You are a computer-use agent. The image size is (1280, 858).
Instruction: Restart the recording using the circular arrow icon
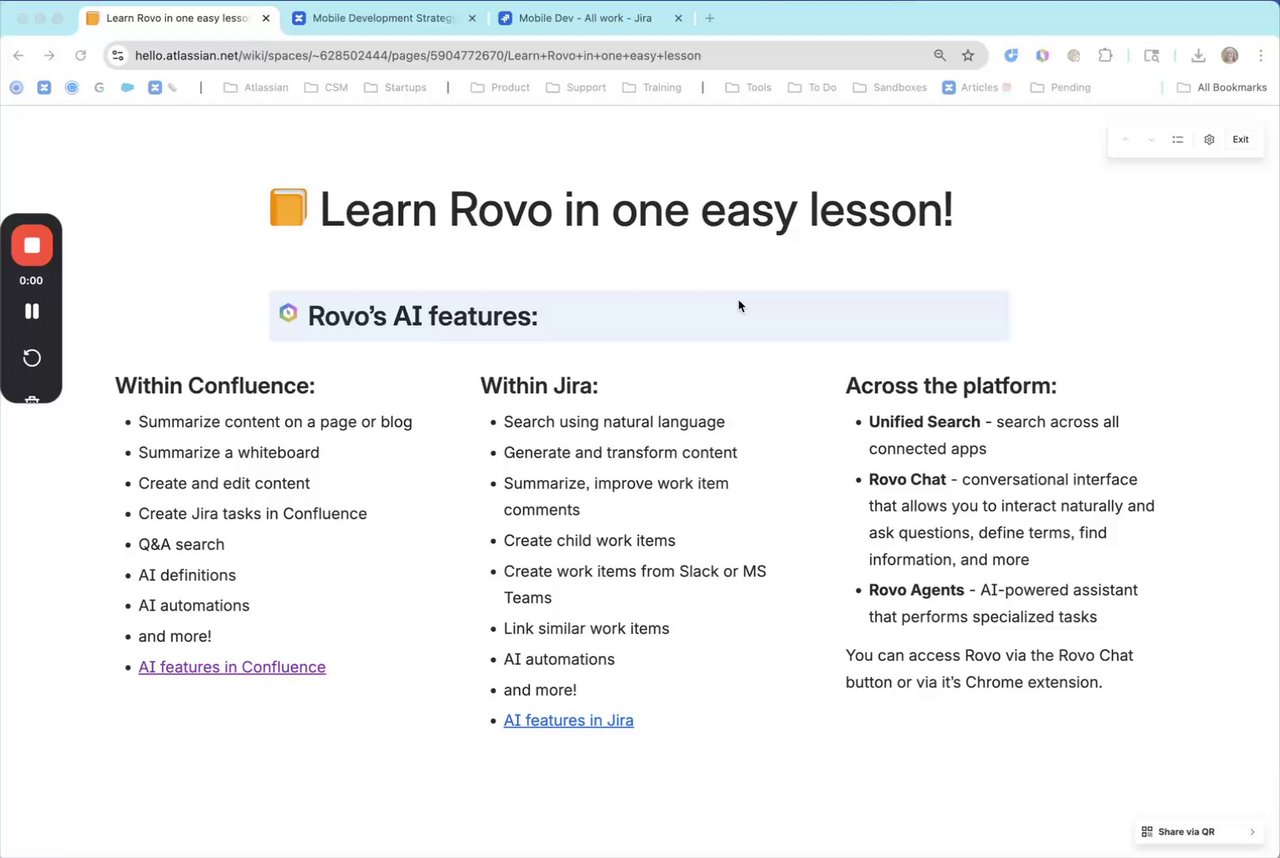[x=32, y=358]
